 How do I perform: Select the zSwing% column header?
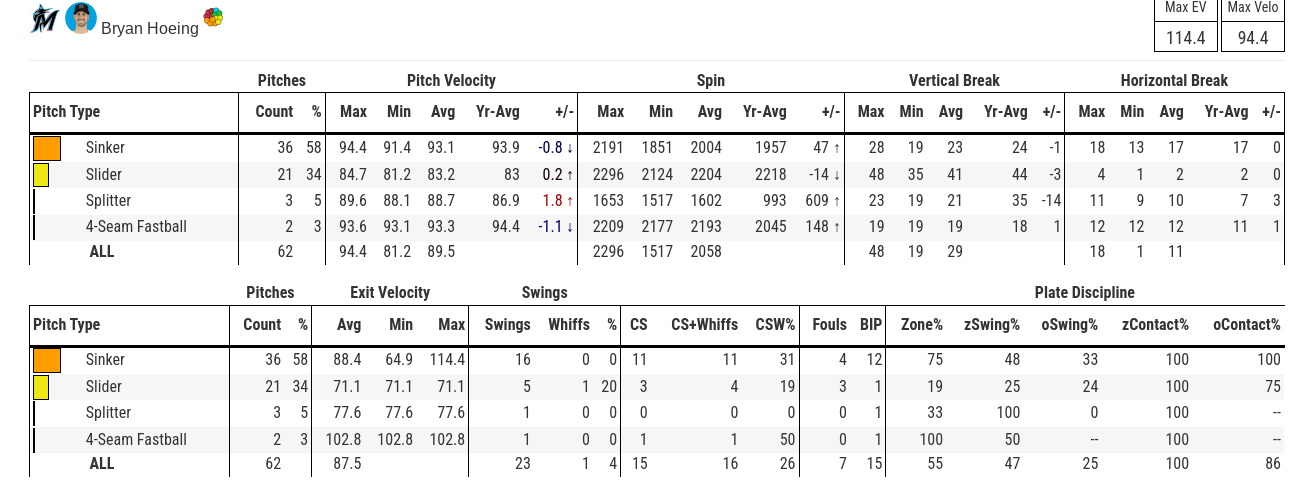point(991,325)
